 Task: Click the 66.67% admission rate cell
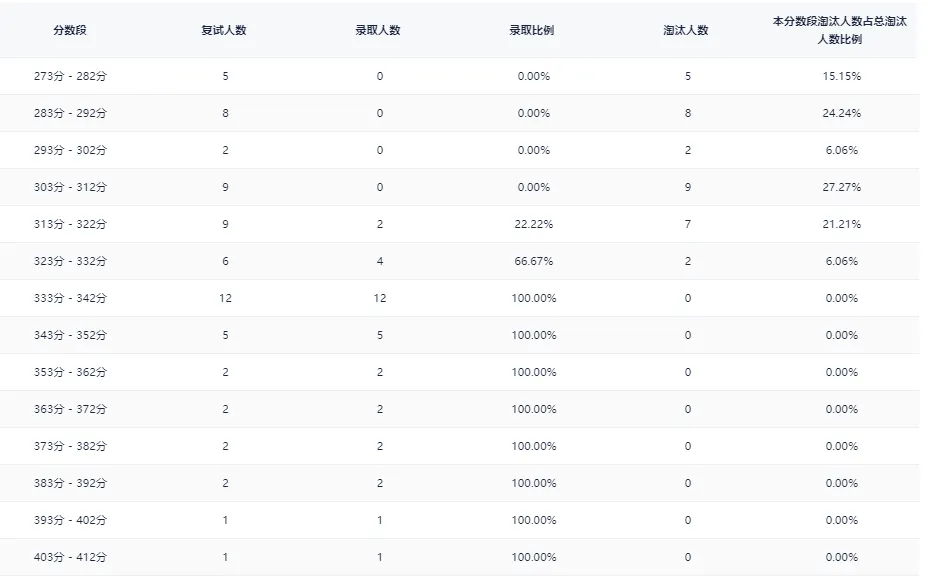(x=533, y=261)
